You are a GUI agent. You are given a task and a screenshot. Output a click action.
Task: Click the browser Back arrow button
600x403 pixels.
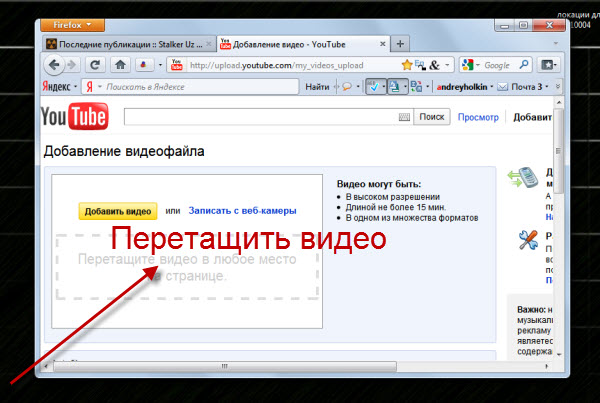pos(54,65)
